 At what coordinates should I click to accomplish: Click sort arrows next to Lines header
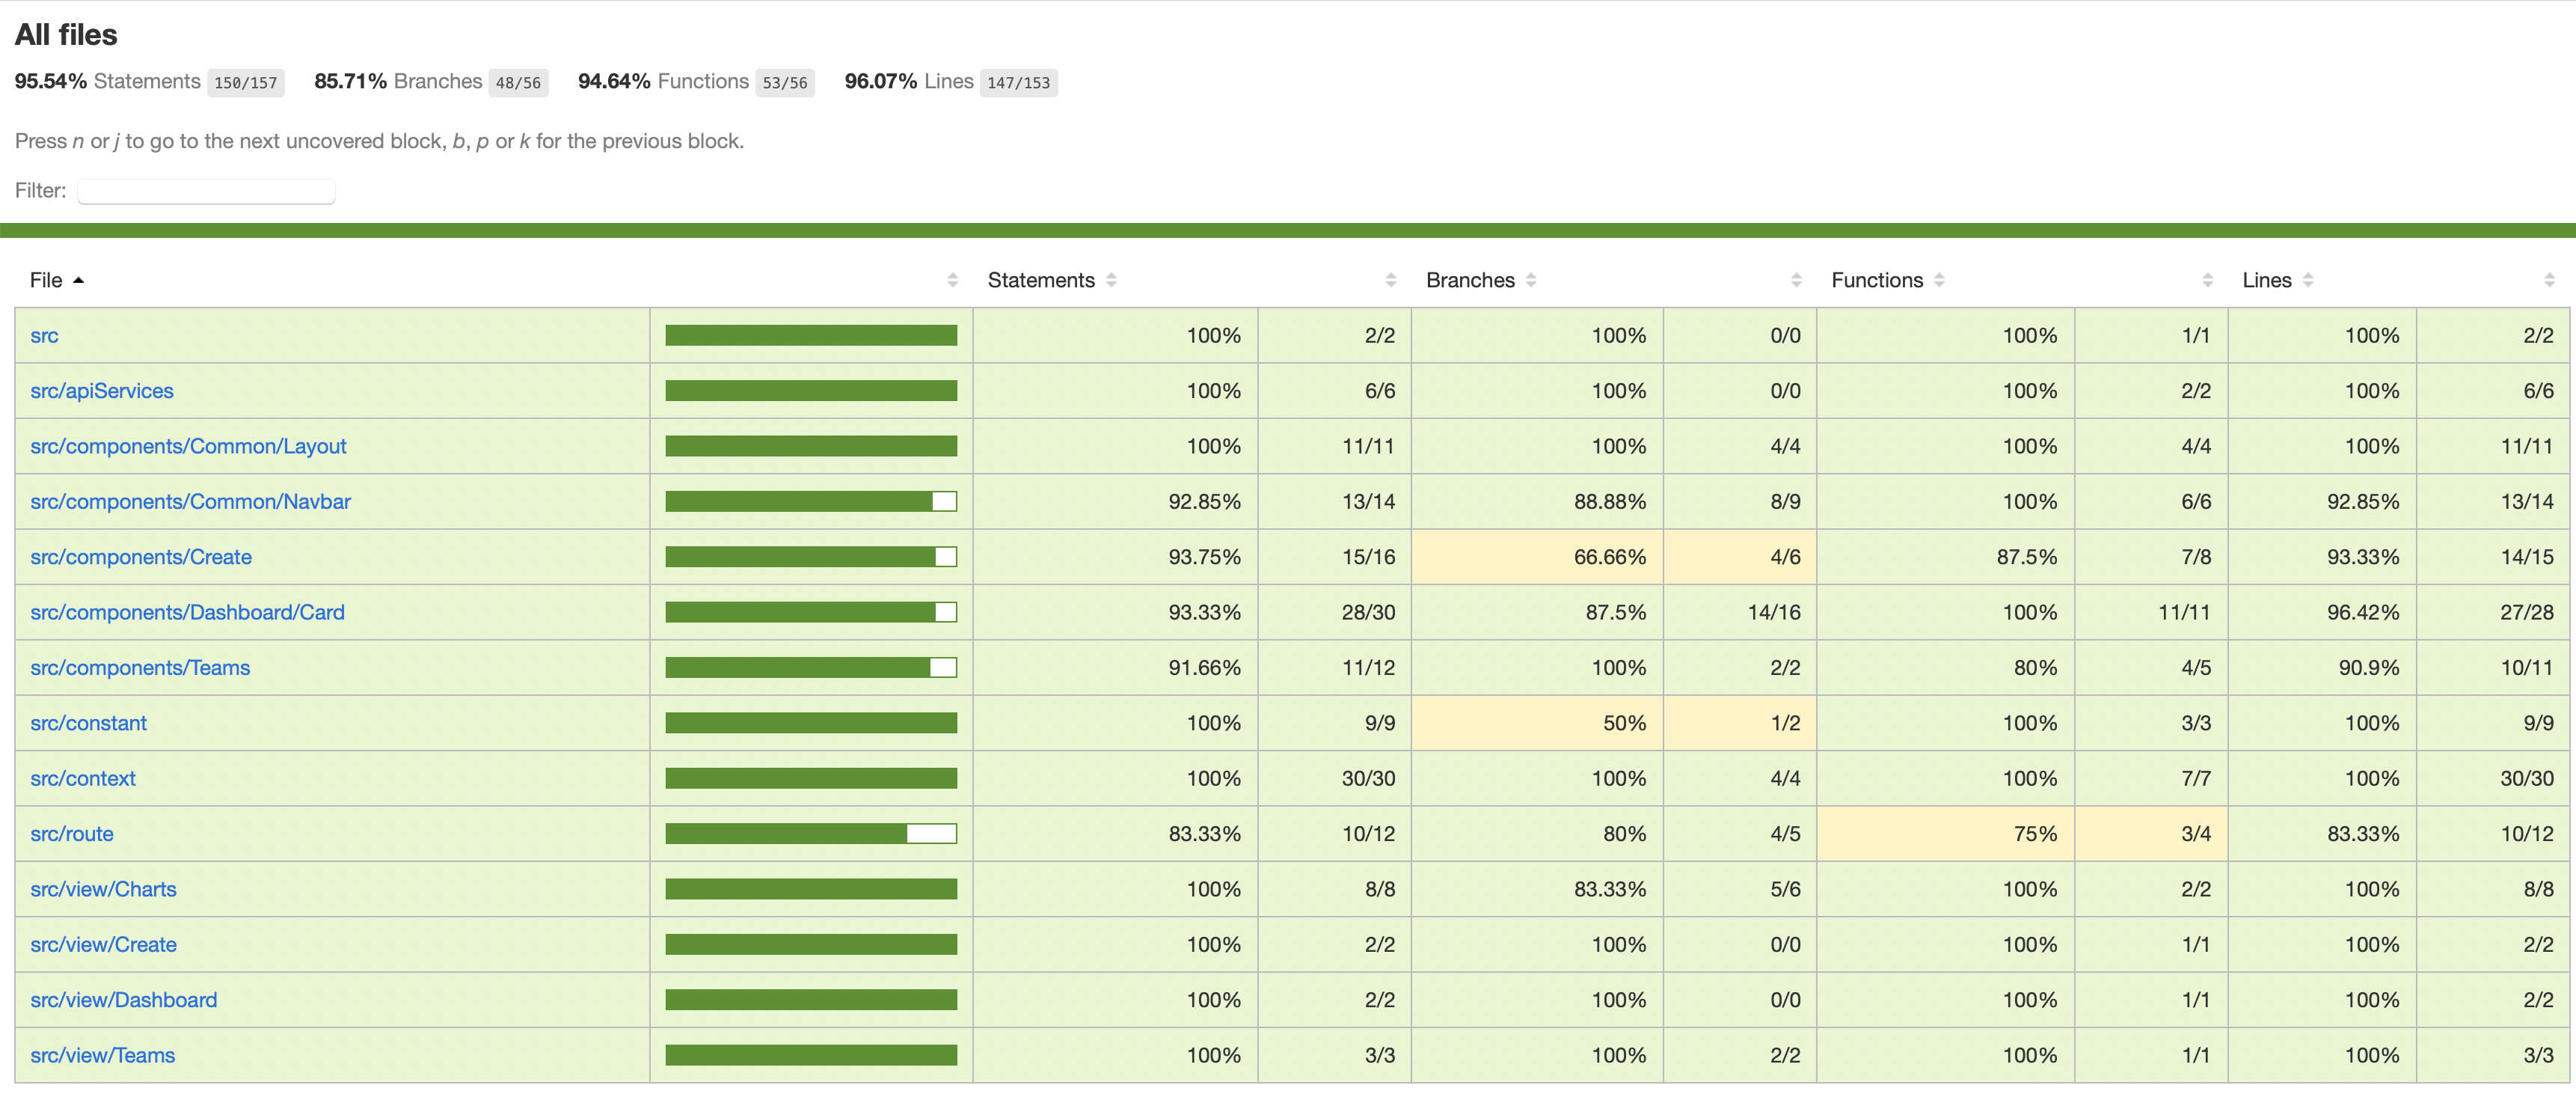coord(2308,281)
